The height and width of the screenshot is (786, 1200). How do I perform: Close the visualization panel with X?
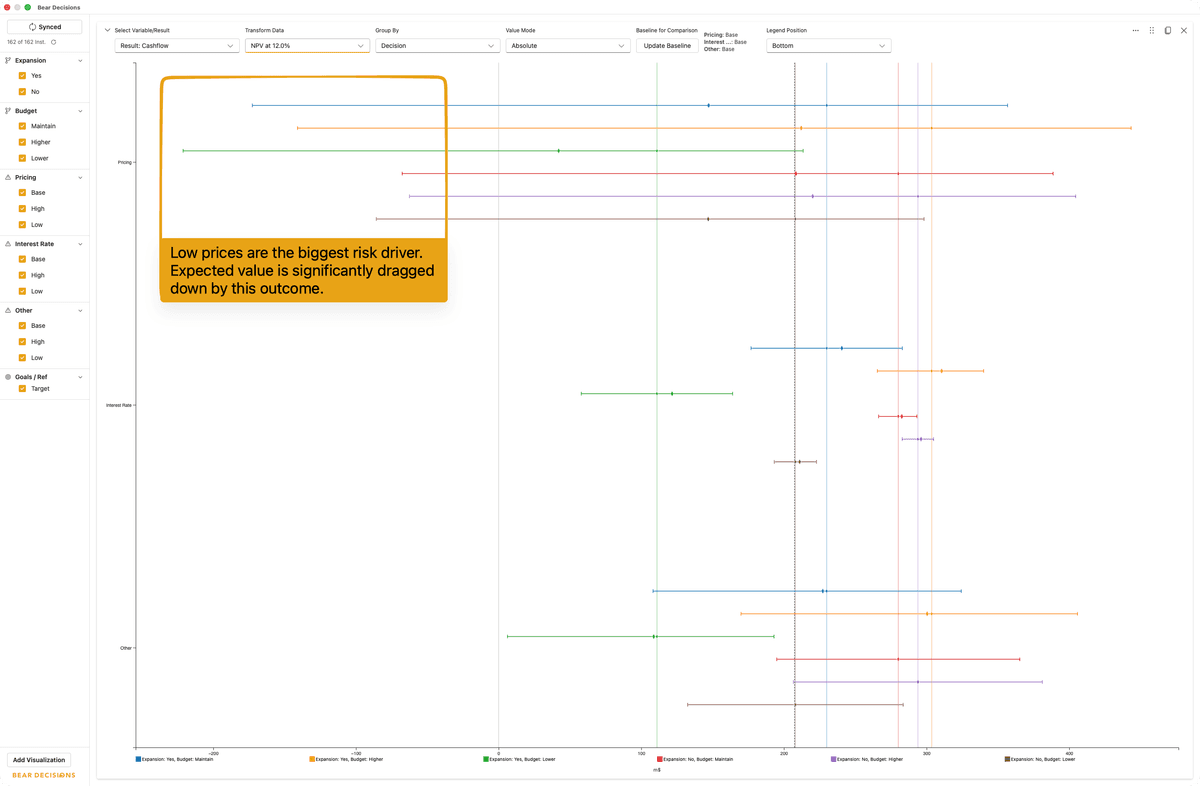[1184, 30]
